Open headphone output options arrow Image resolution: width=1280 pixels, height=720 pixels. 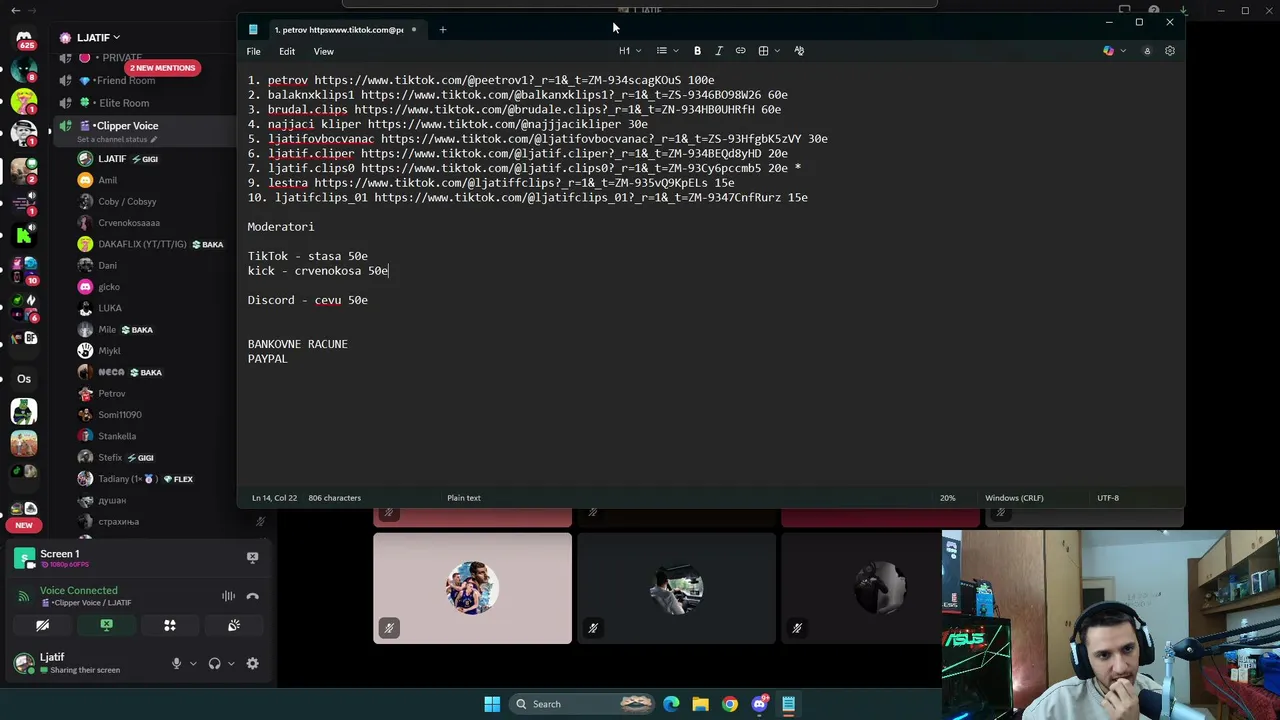pyautogui.click(x=231, y=663)
